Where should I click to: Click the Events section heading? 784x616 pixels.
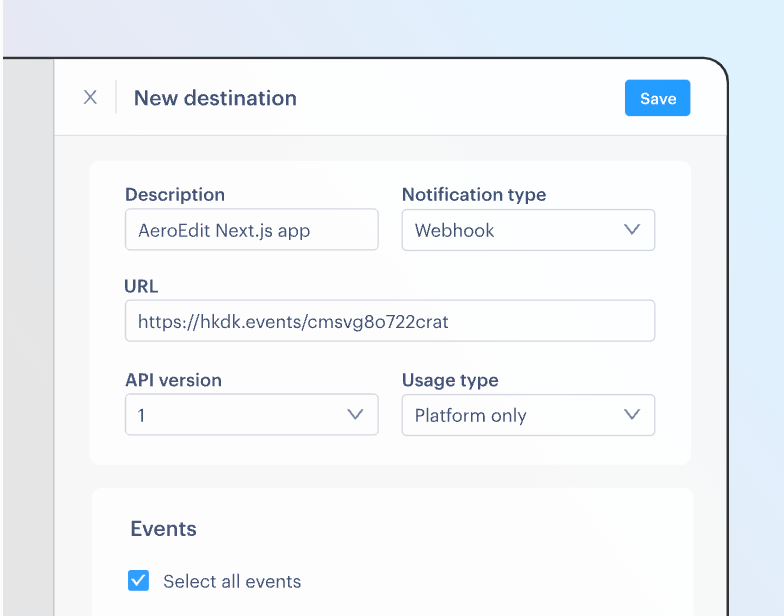(x=164, y=528)
